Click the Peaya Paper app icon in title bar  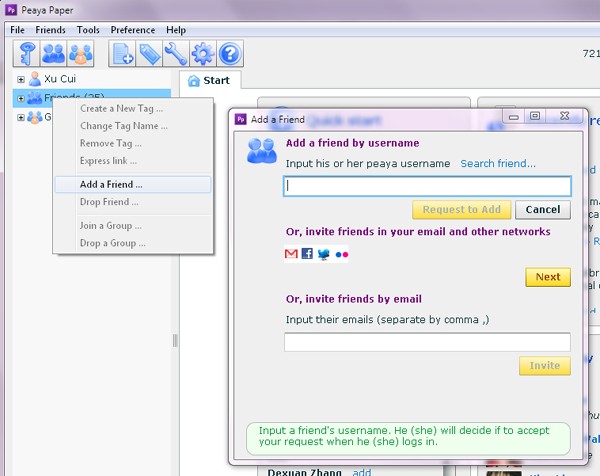pyautogui.click(x=11, y=10)
